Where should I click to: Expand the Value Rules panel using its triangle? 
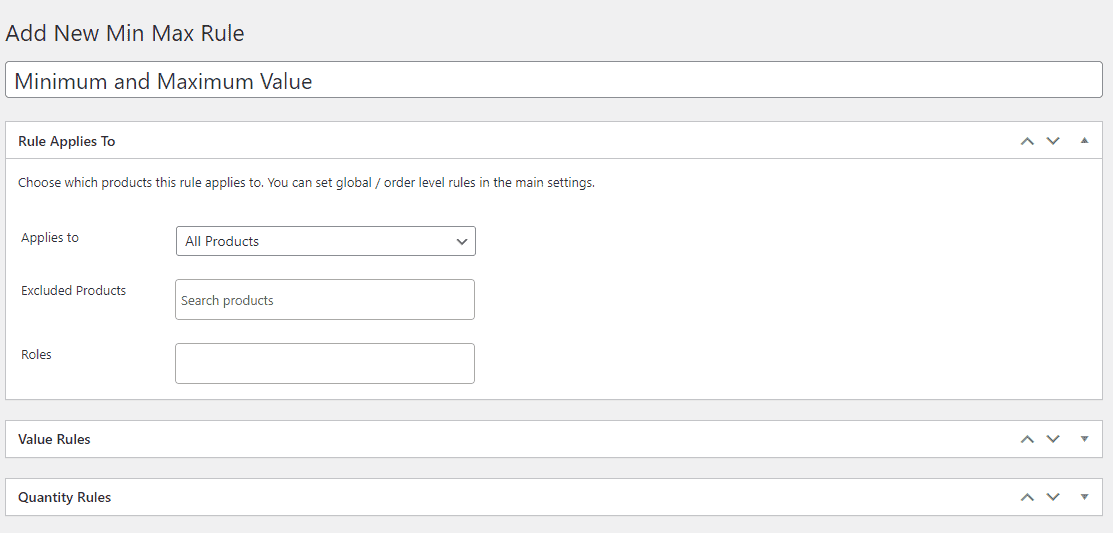click(x=1084, y=439)
